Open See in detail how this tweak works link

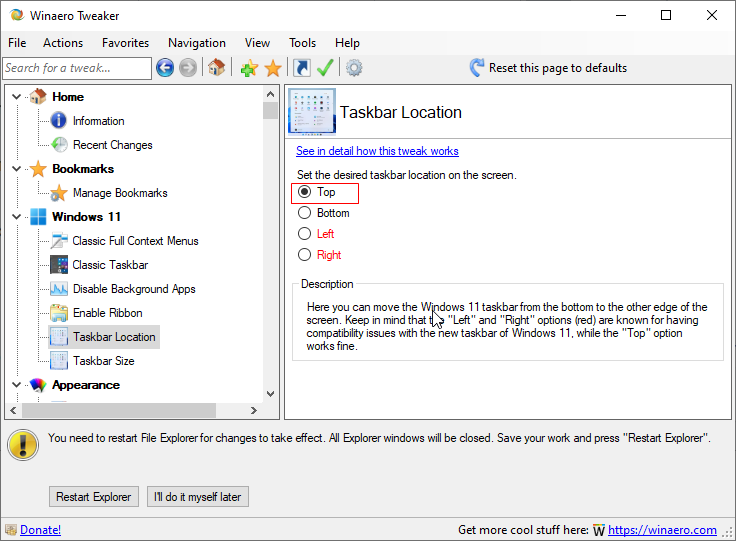pos(377,151)
